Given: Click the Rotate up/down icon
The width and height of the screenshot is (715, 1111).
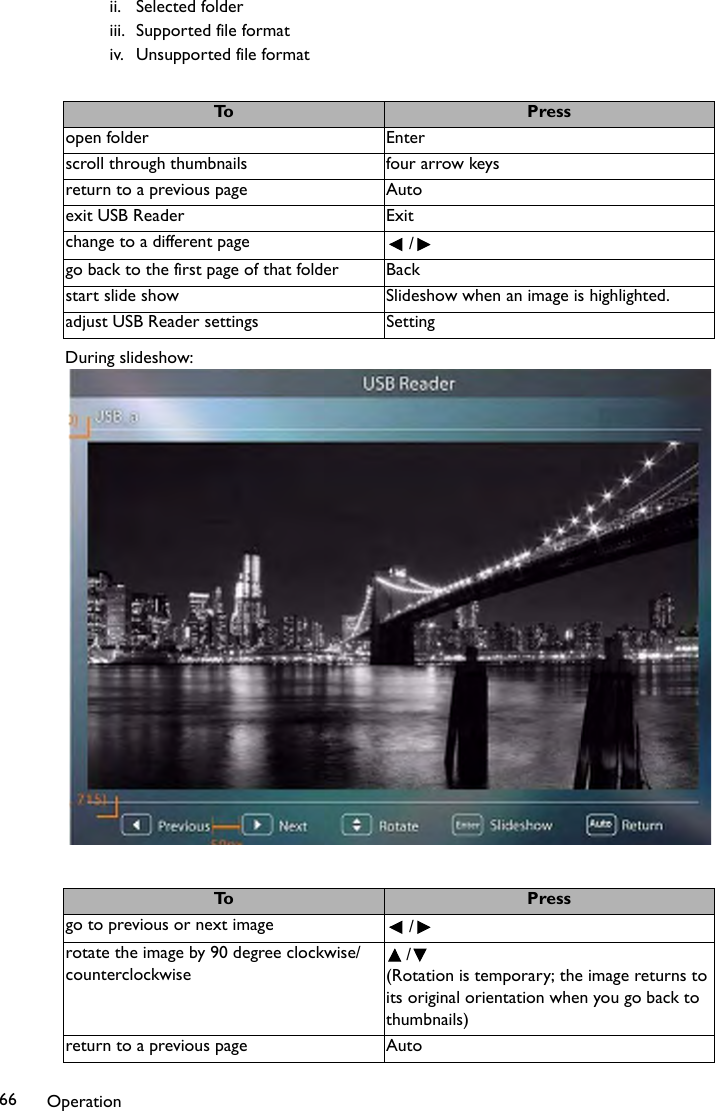Looking at the screenshot, I should tap(356, 825).
